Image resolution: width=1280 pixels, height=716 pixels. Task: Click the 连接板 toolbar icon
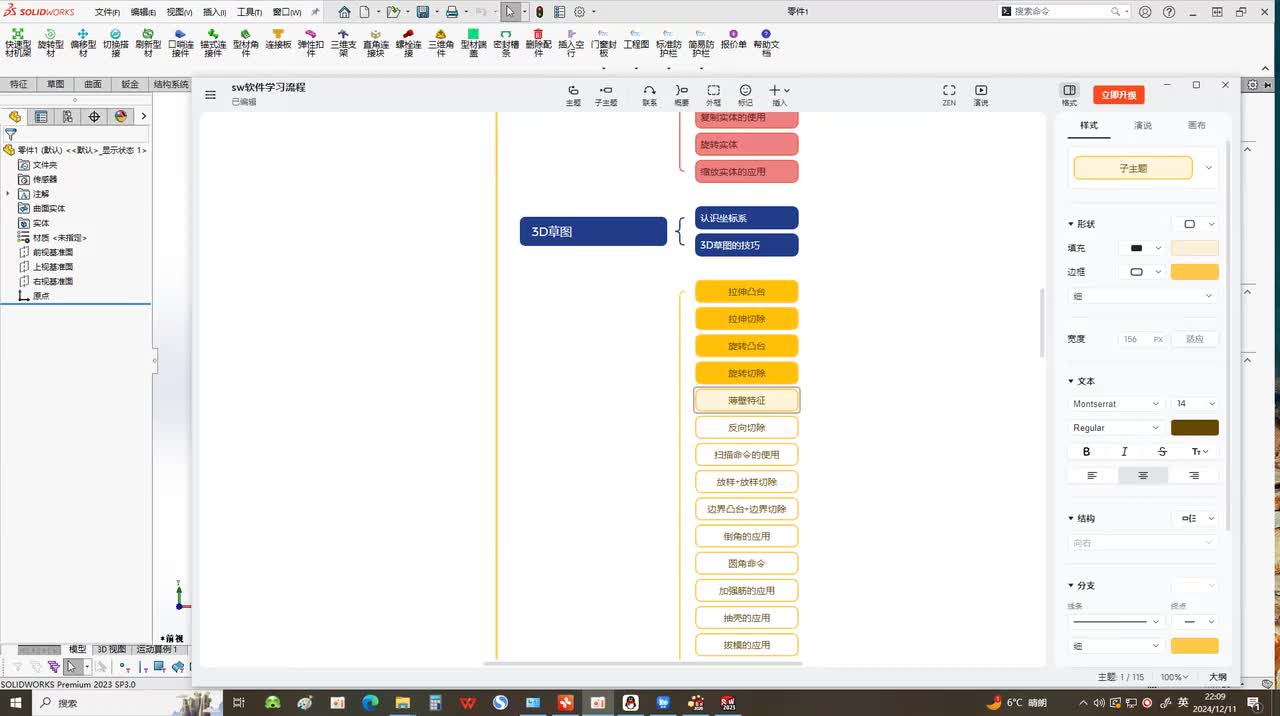coord(278,39)
